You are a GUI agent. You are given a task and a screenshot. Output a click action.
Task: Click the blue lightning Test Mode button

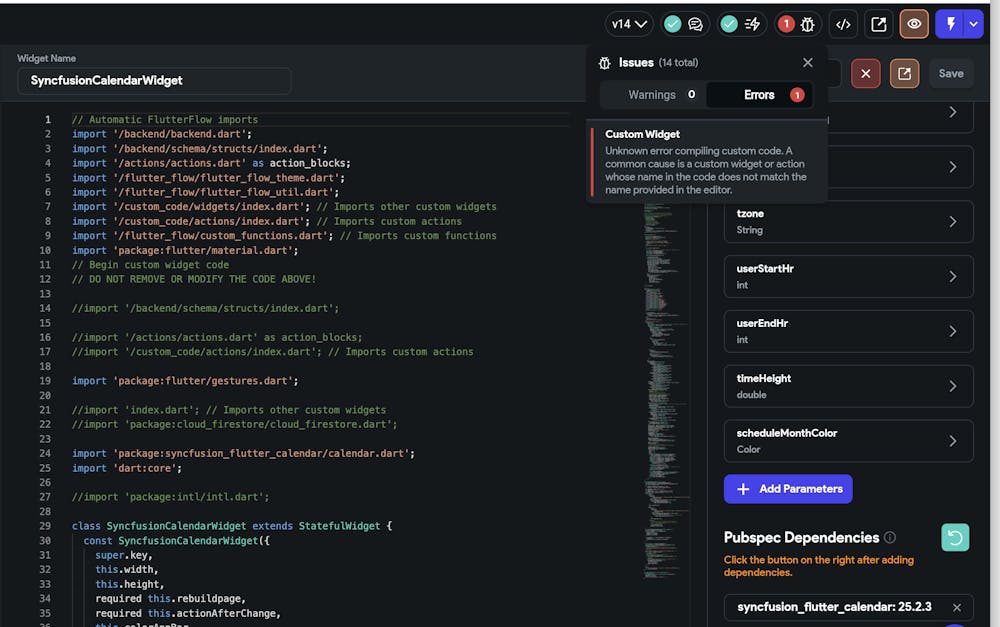[950, 24]
